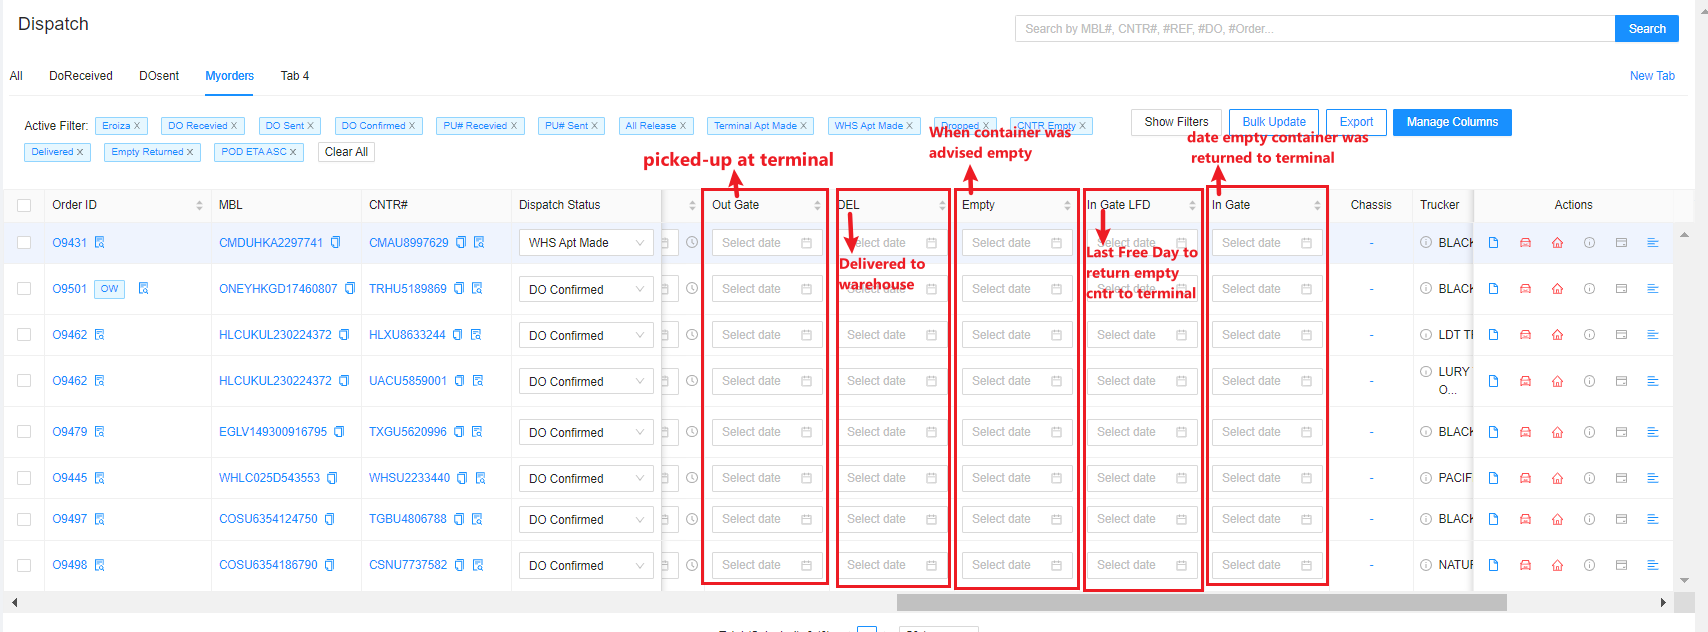
Task: Open Dispatch Status dropdown showing WHS Apt Made
Action: tap(586, 243)
